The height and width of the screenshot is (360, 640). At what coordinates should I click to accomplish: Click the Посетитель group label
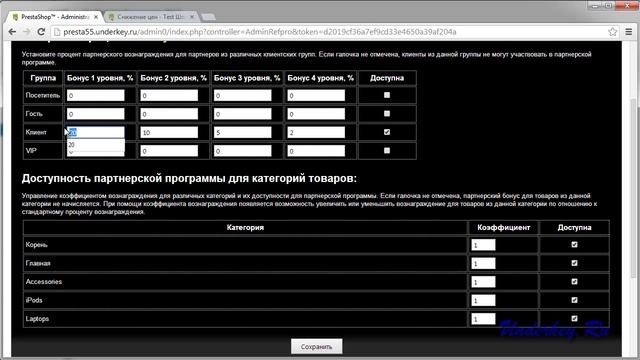pyautogui.click(x=43, y=96)
